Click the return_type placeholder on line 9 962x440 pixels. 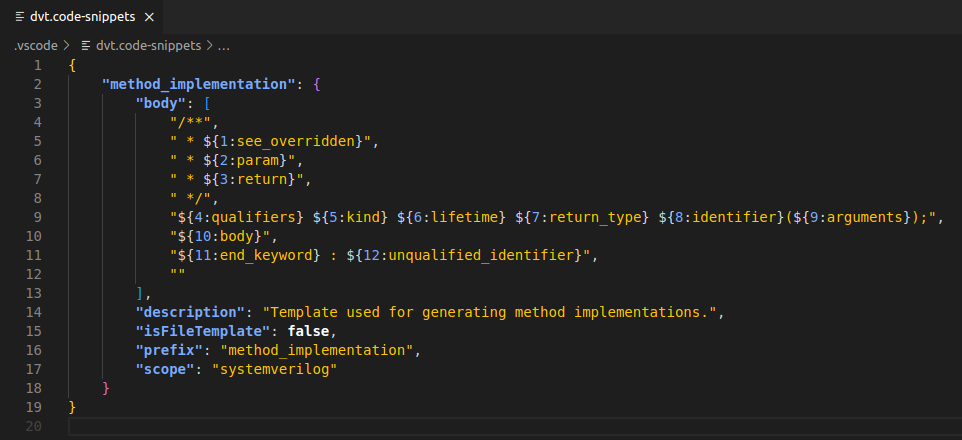point(594,217)
